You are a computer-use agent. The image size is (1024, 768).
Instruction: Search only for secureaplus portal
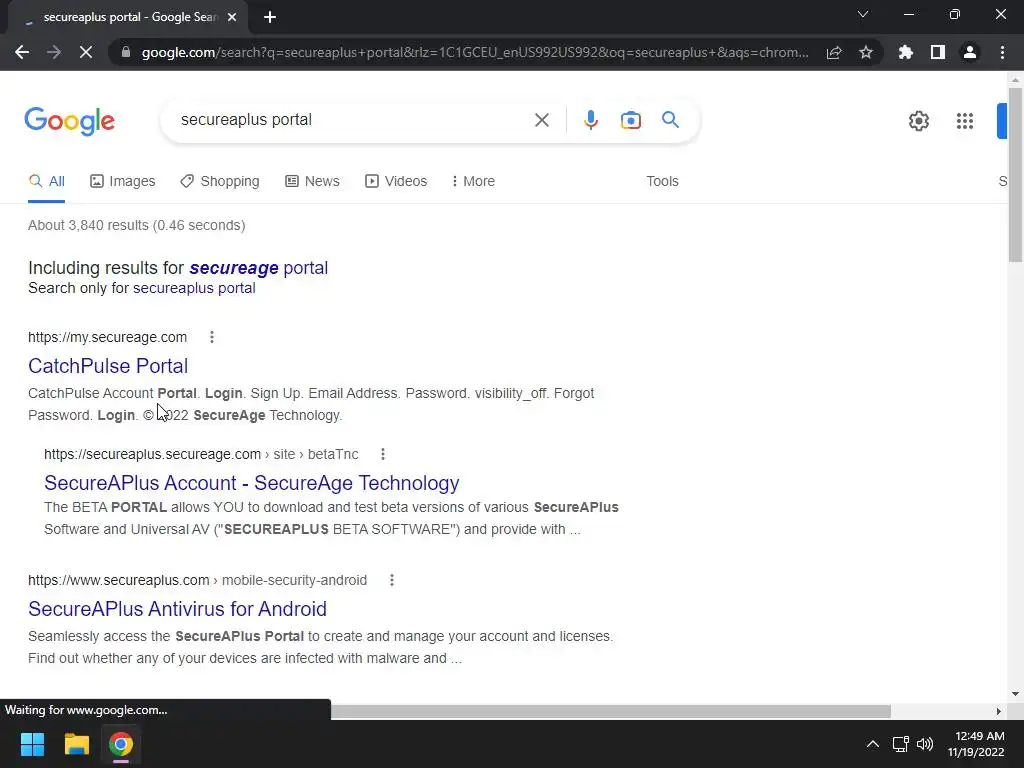click(194, 288)
